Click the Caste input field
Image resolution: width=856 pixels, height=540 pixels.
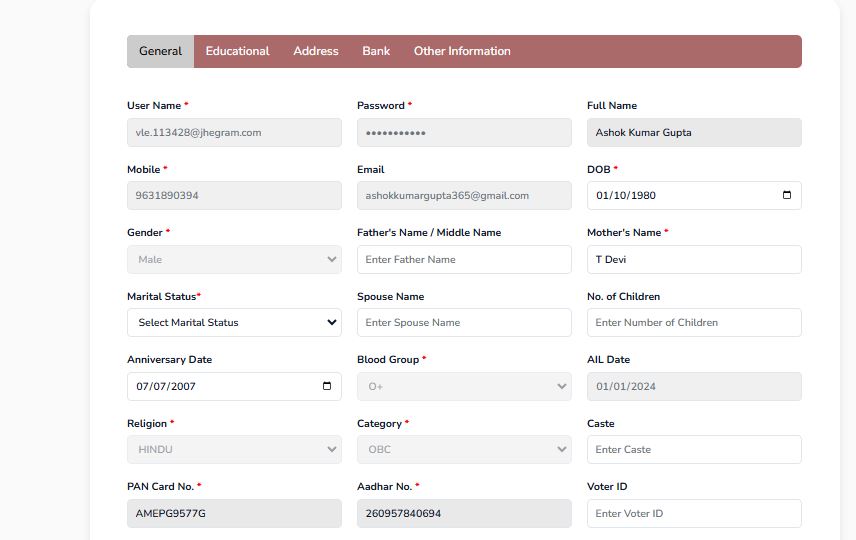pyautogui.click(x=694, y=449)
